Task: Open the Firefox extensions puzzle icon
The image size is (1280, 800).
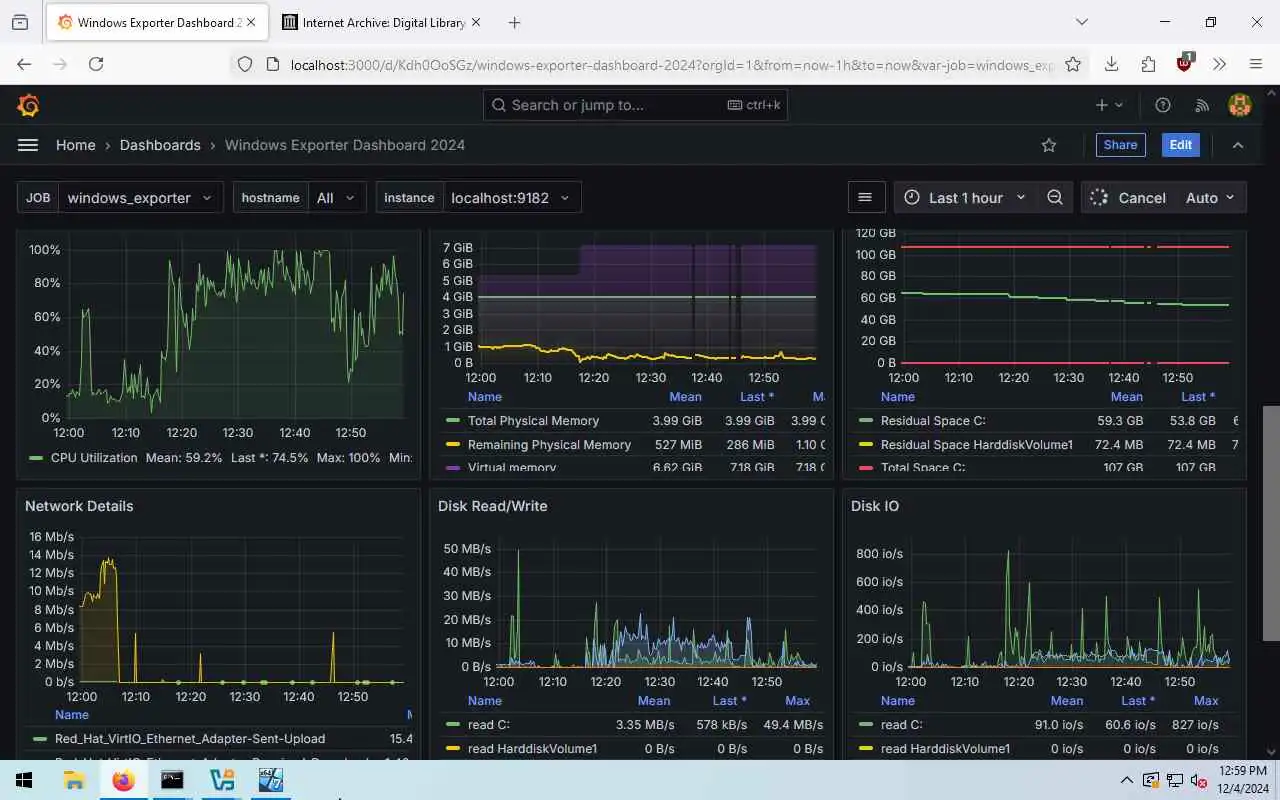Action: click(1148, 64)
